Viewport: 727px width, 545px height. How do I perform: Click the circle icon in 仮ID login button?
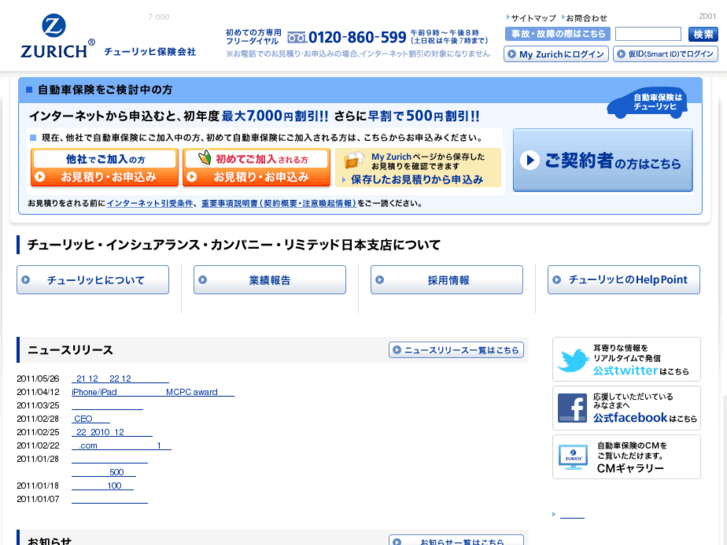click(621, 54)
